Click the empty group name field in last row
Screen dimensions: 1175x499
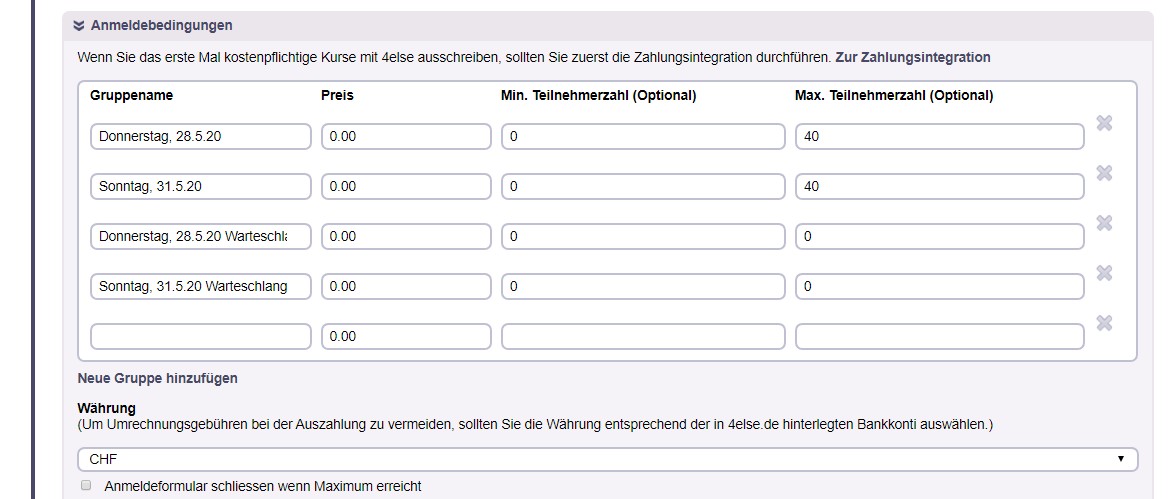[x=201, y=336]
